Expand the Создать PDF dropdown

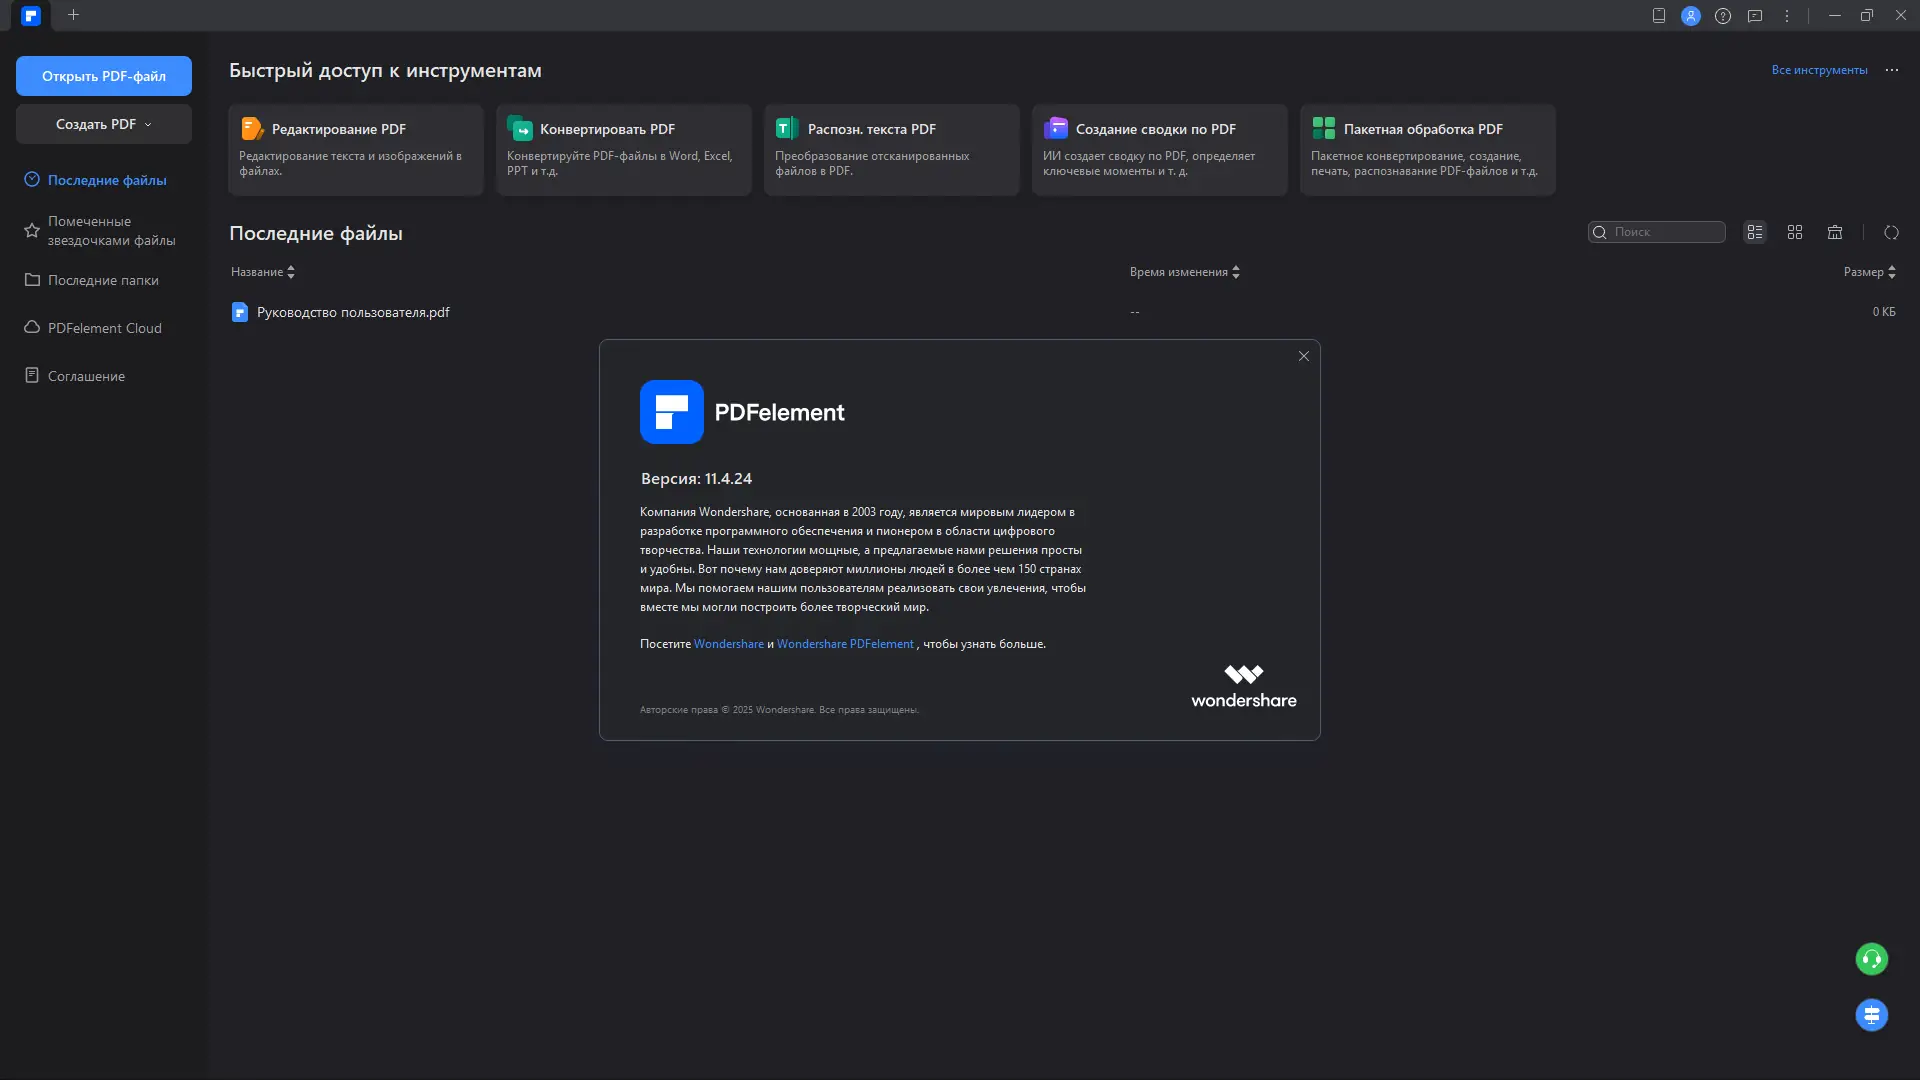pyautogui.click(x=104, y=124)
